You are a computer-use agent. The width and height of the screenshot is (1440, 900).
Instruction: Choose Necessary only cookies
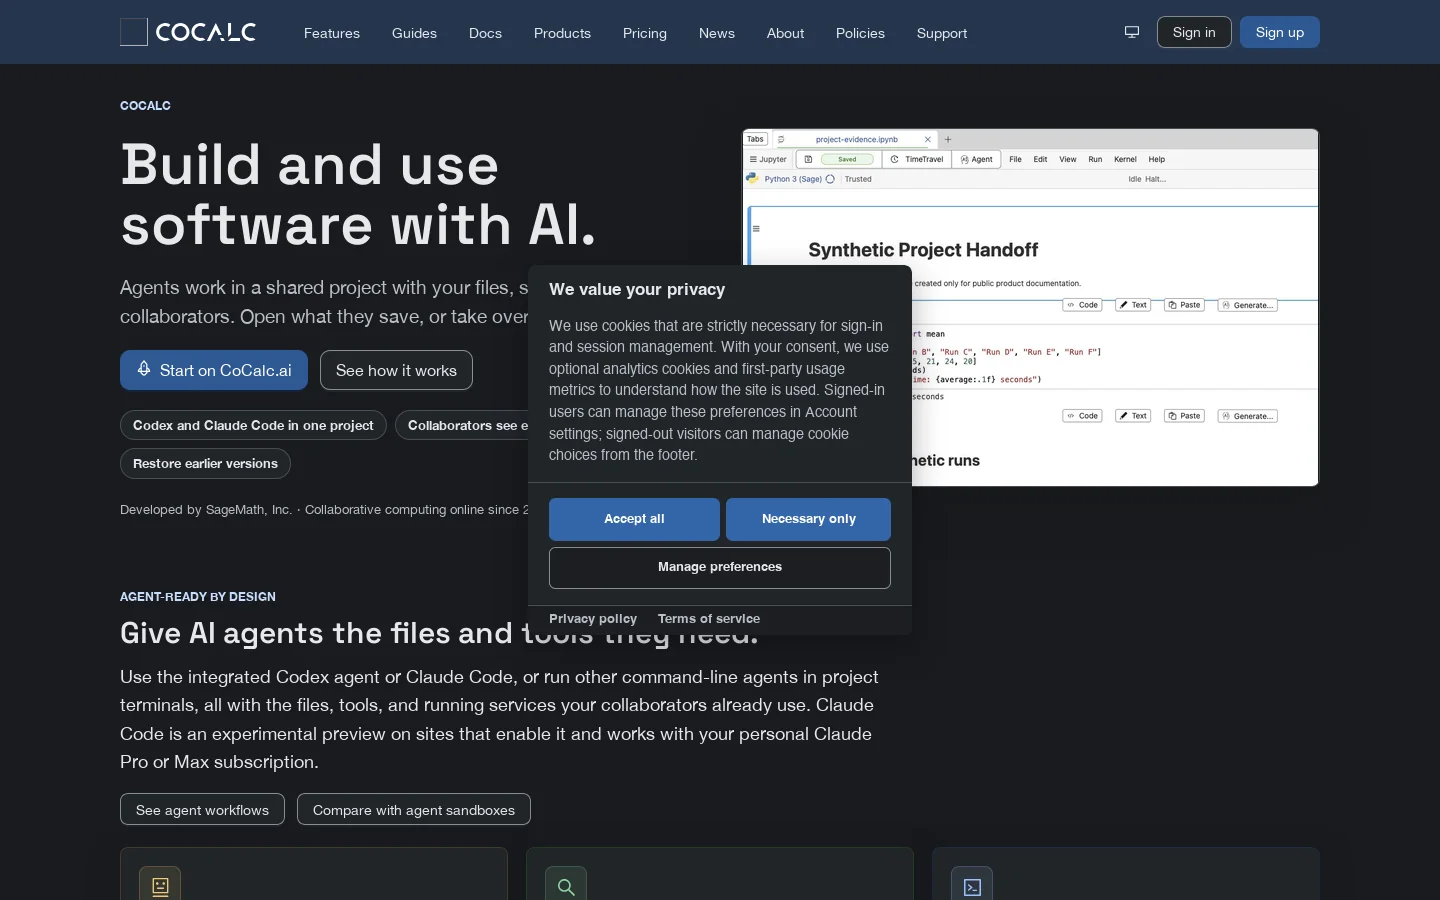click(x=808, y=519)
